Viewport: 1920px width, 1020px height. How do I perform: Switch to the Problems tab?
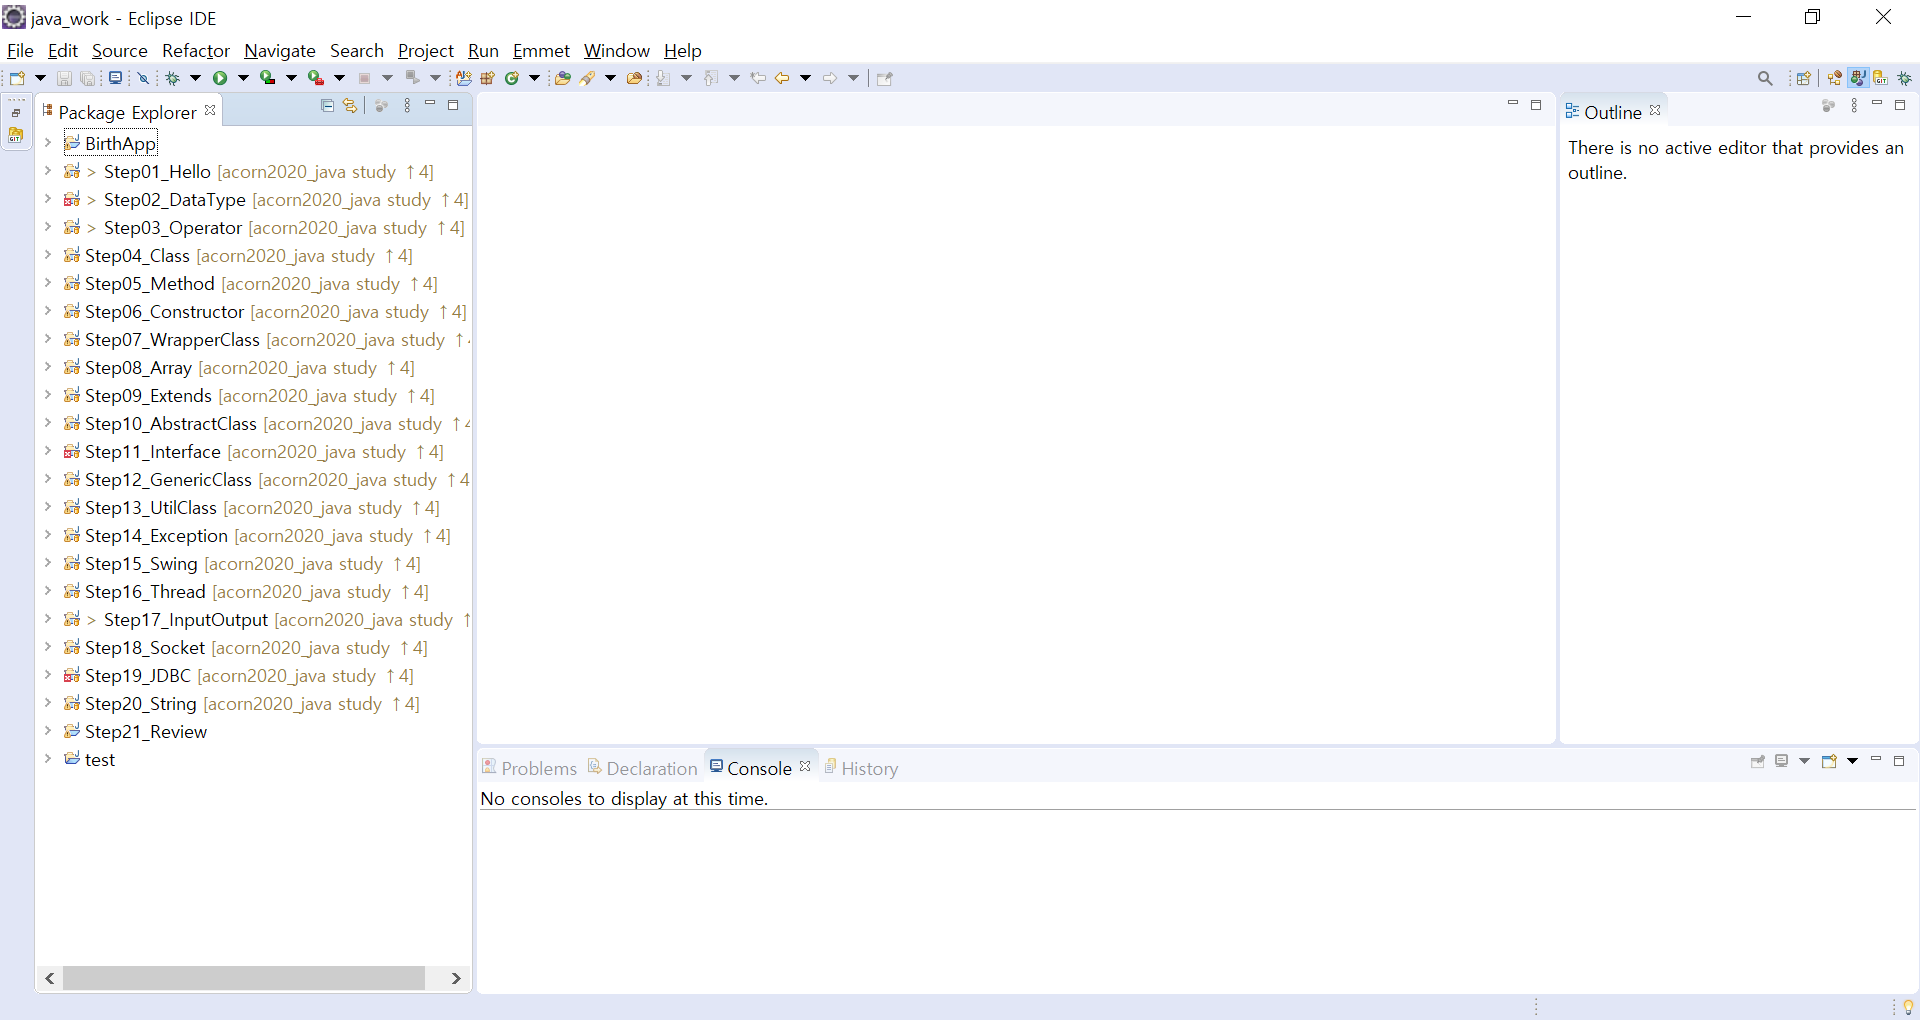point(529,768)
